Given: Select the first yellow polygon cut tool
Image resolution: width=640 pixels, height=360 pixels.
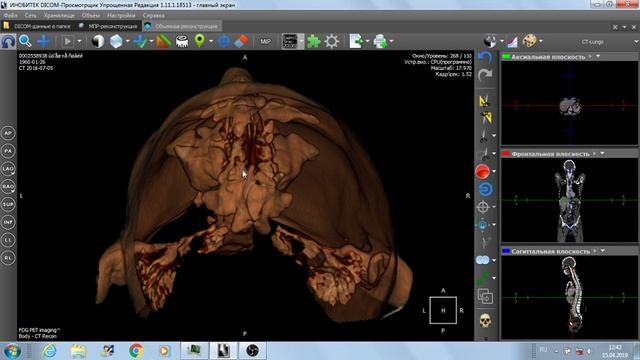Looking at the screenshot, I should [484, 100].
